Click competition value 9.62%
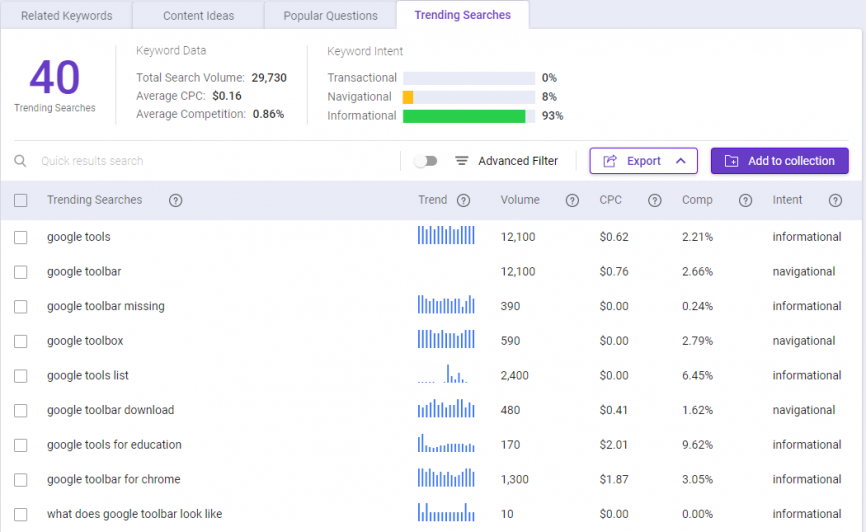The height and width of the screenshot is (532, 866). coord(697,445)
